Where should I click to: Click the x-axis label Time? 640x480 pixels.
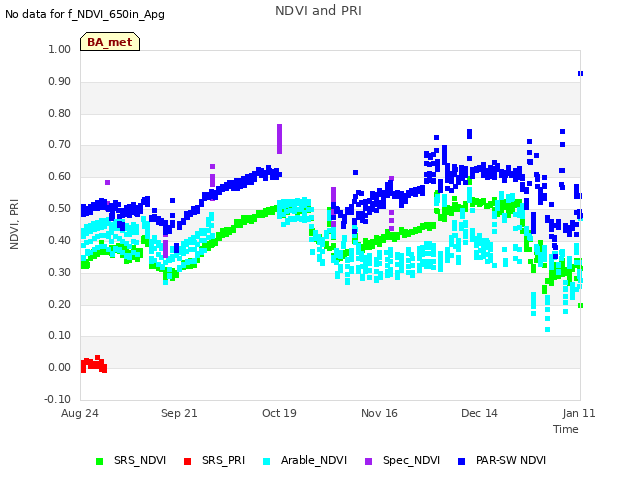click(x=566, y=429)
